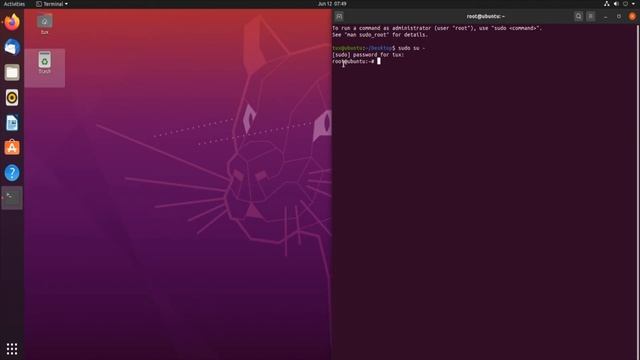Close the terminal window
The width and height of the screenshot is (640, 360).
click(632, 16)
